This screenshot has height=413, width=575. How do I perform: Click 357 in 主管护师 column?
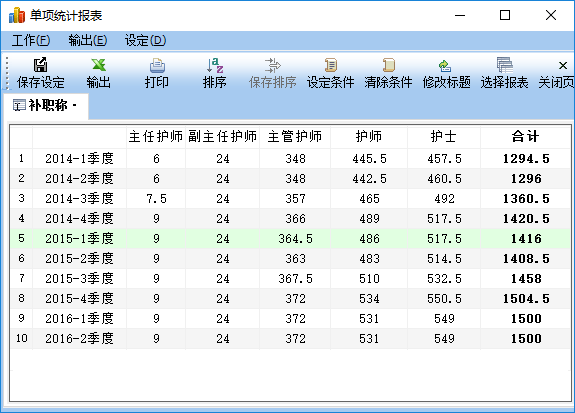(295, 199)
